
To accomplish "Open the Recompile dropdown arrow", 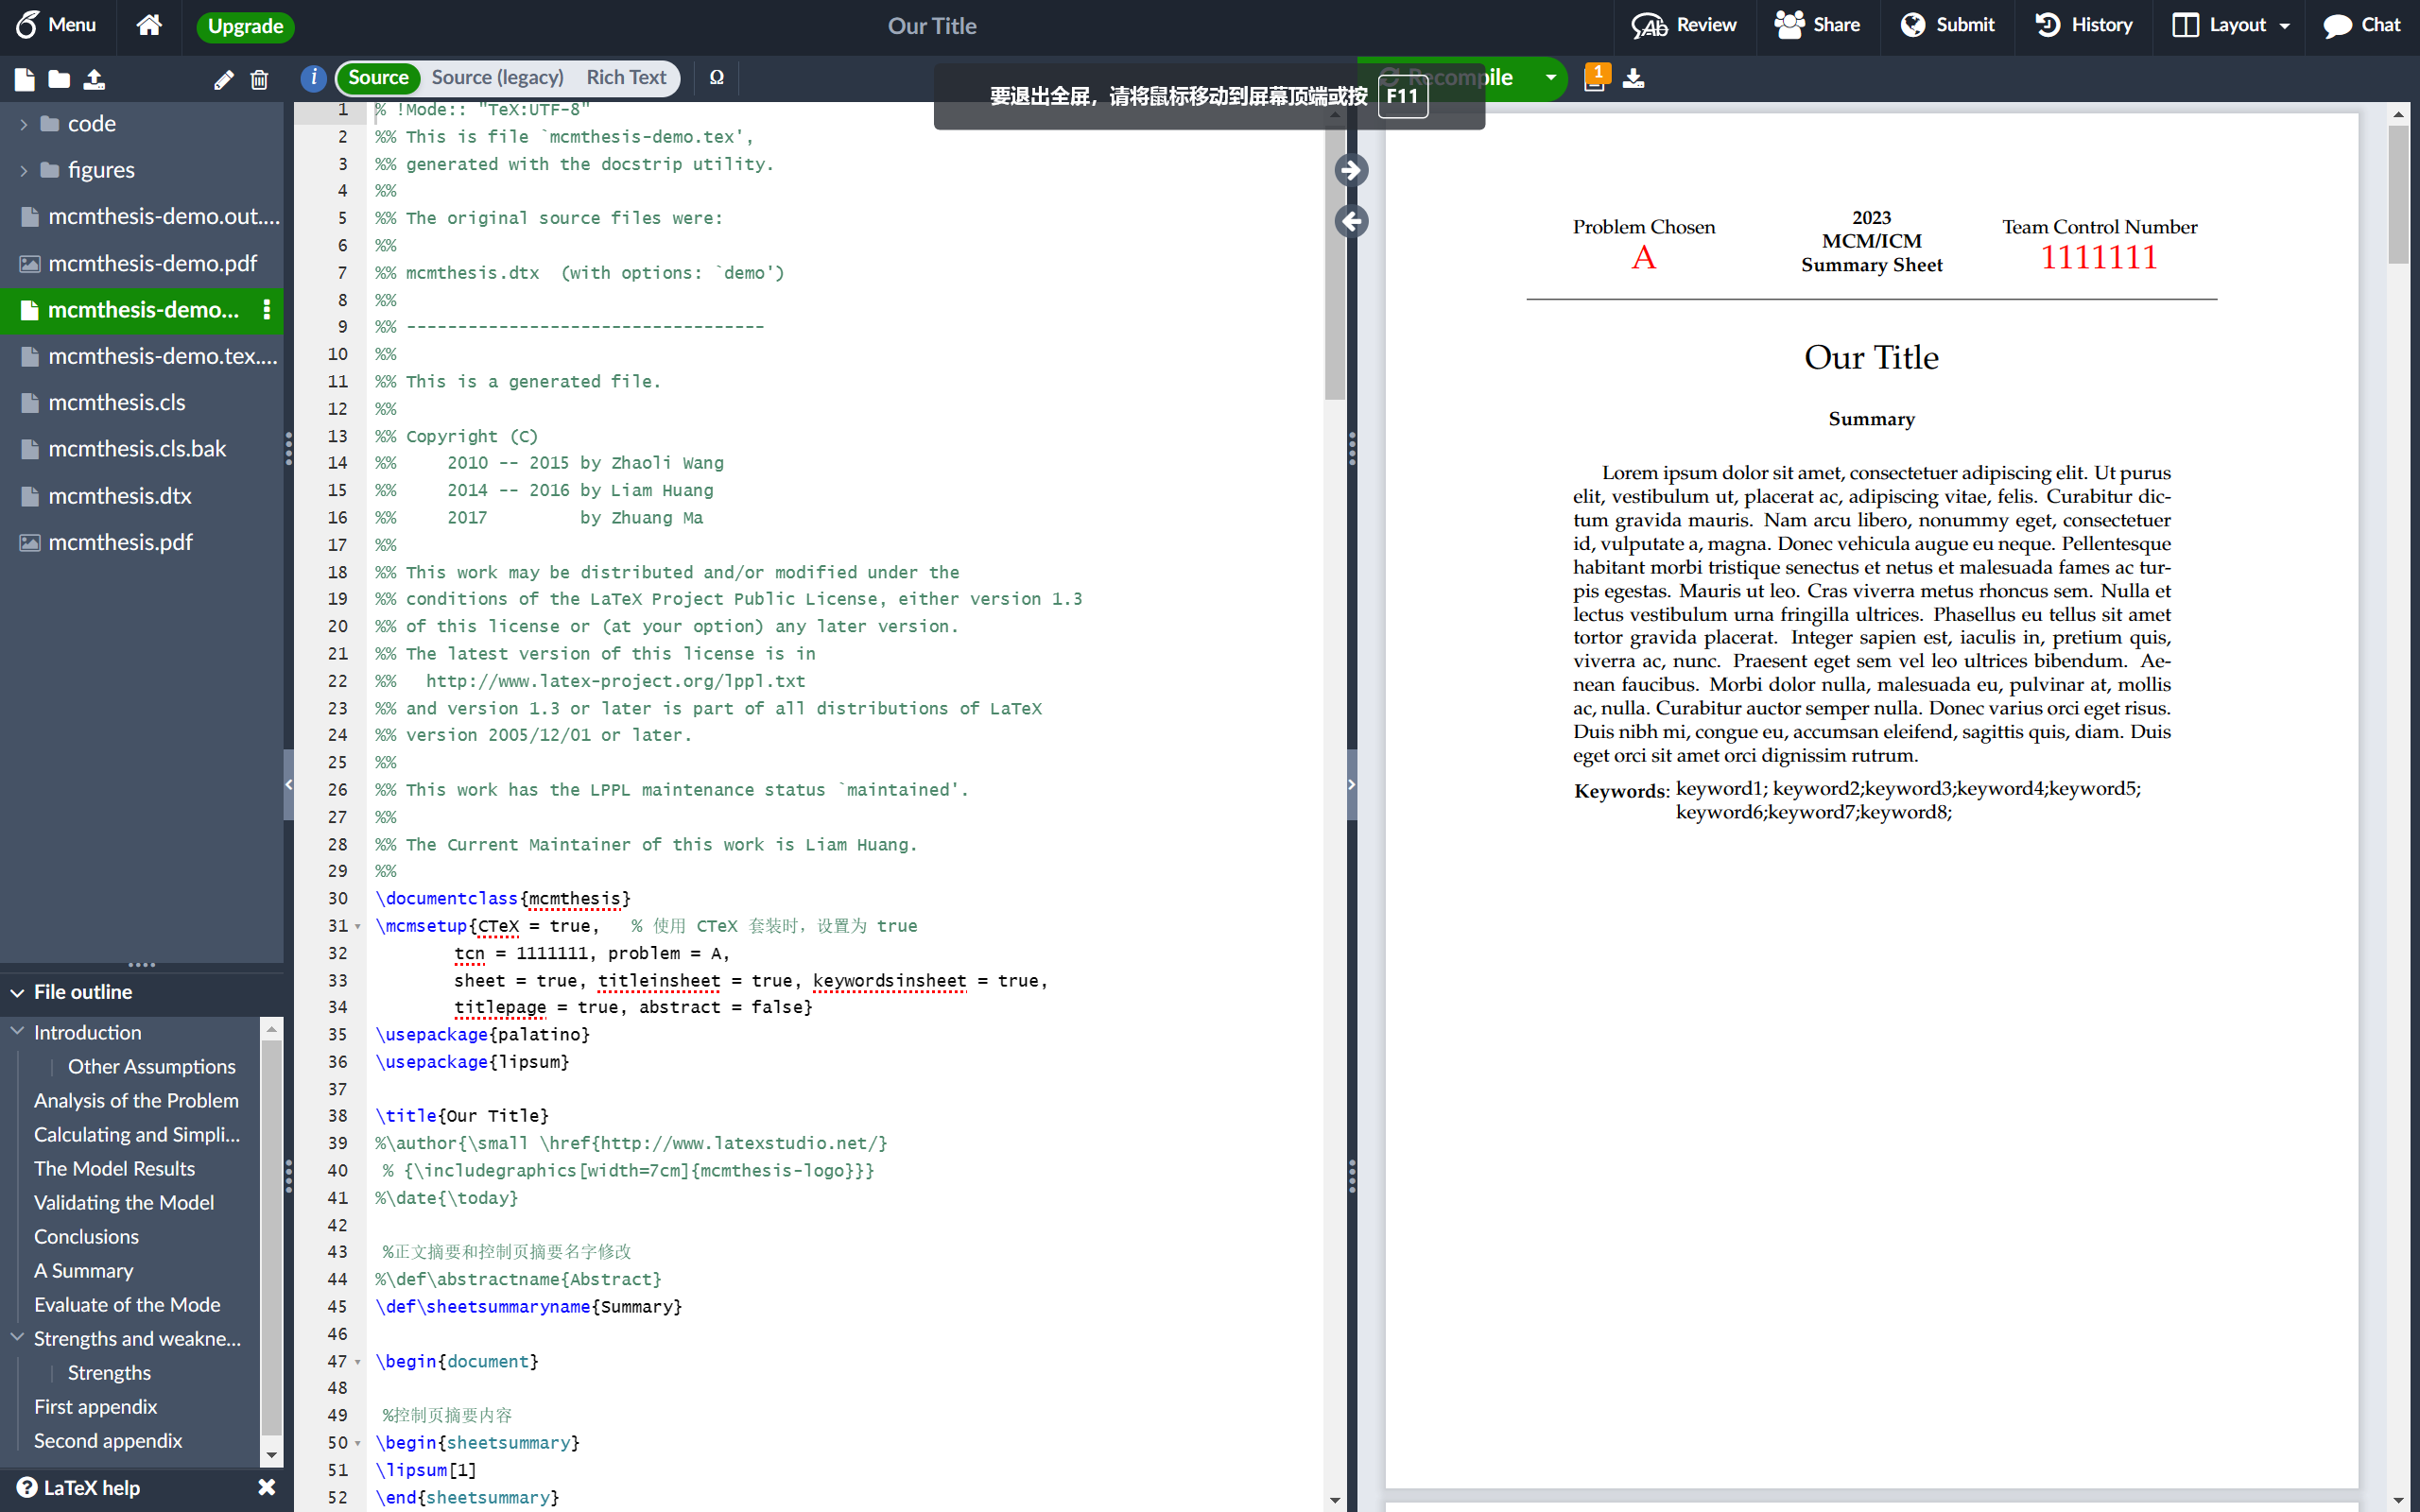I will coord(1550,77).
